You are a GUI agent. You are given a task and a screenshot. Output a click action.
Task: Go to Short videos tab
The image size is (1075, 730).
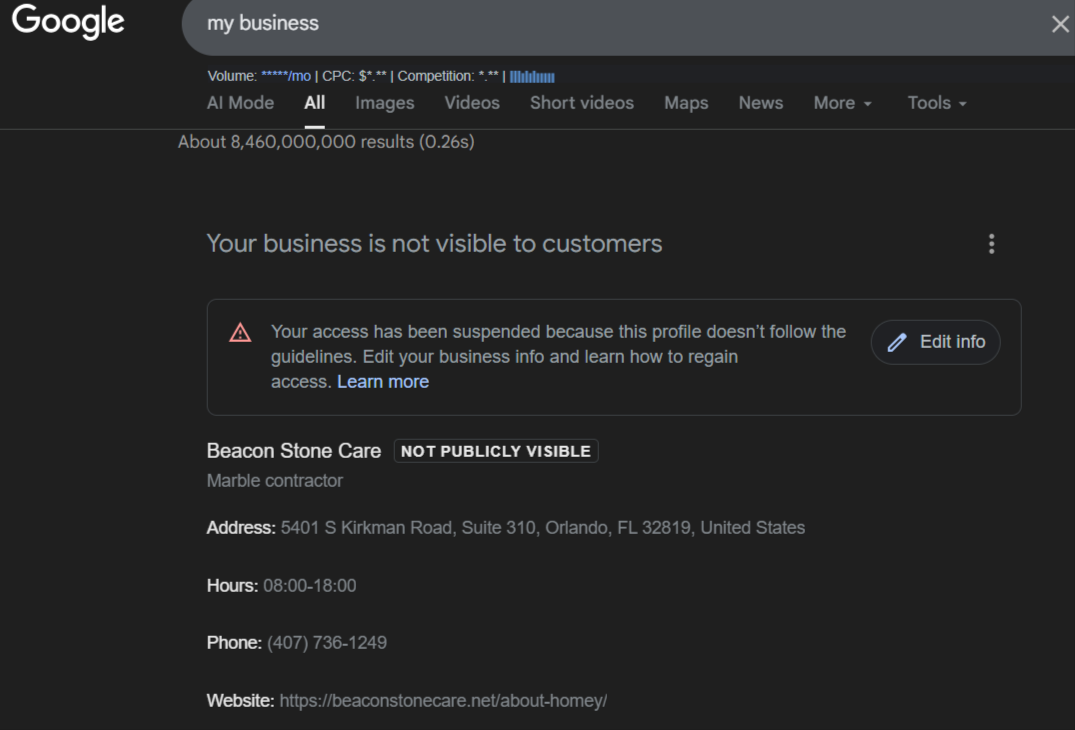581,103
